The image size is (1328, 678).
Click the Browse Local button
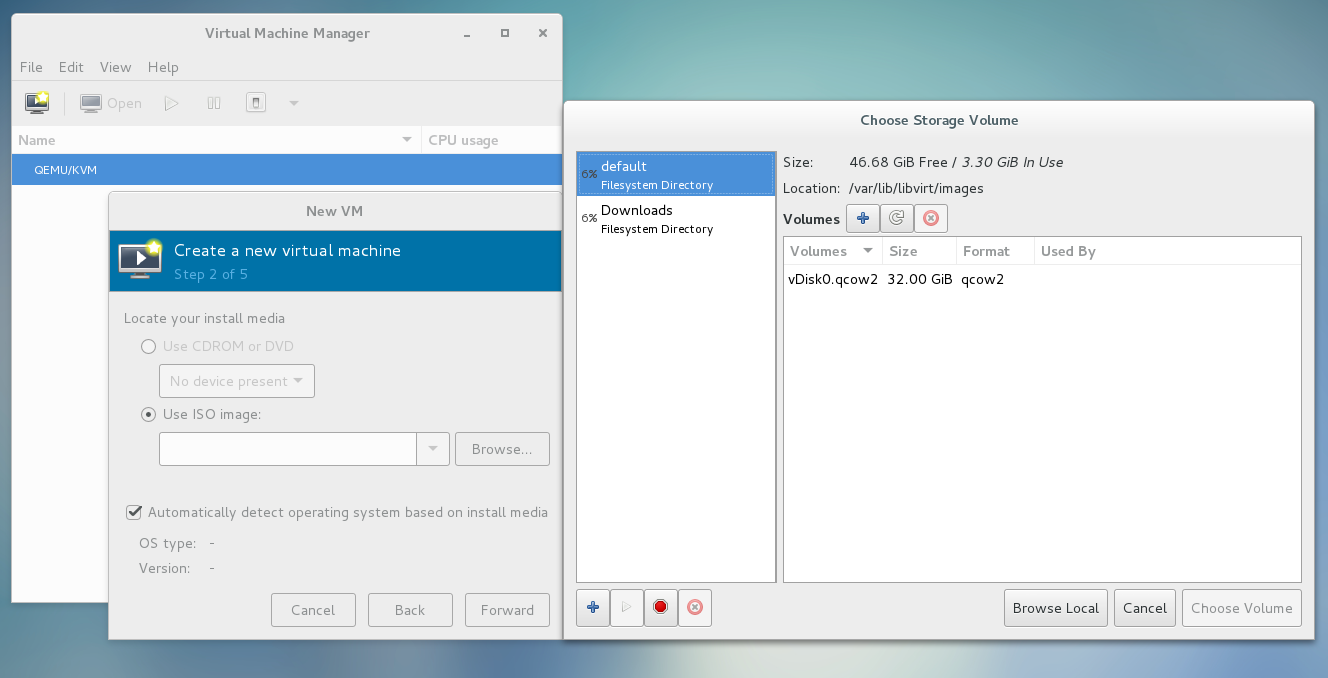click(1056, 608)
